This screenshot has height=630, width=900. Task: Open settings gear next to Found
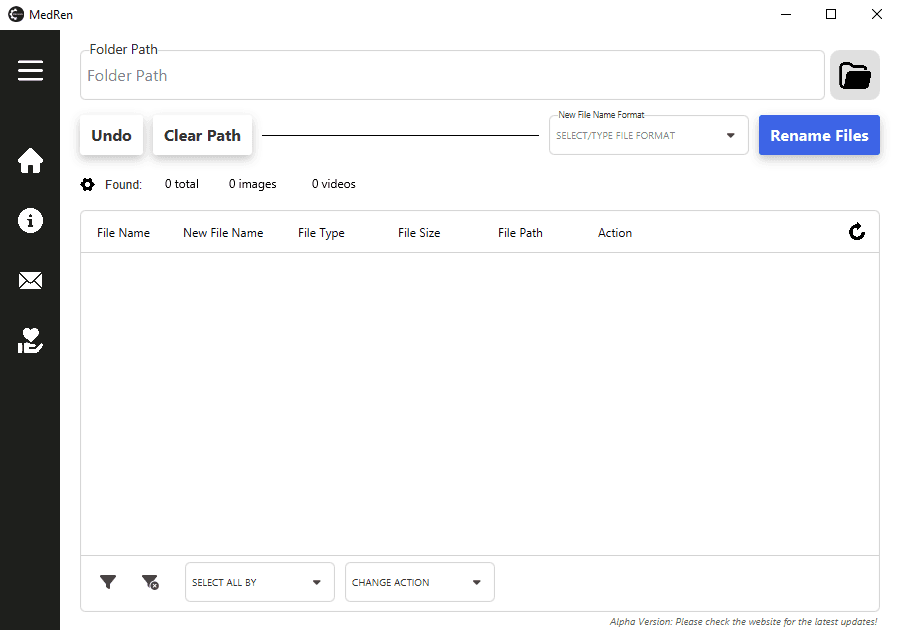click(87, 185)
